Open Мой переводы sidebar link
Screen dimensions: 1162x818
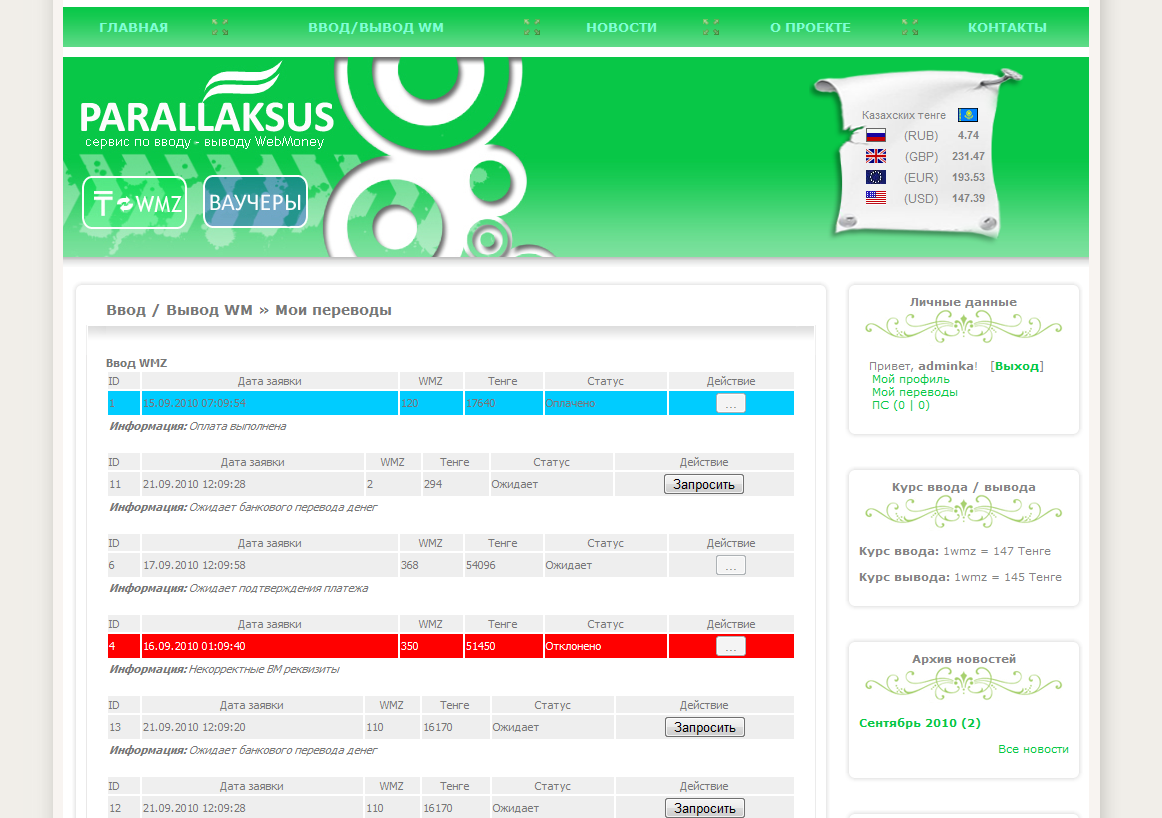914,392
